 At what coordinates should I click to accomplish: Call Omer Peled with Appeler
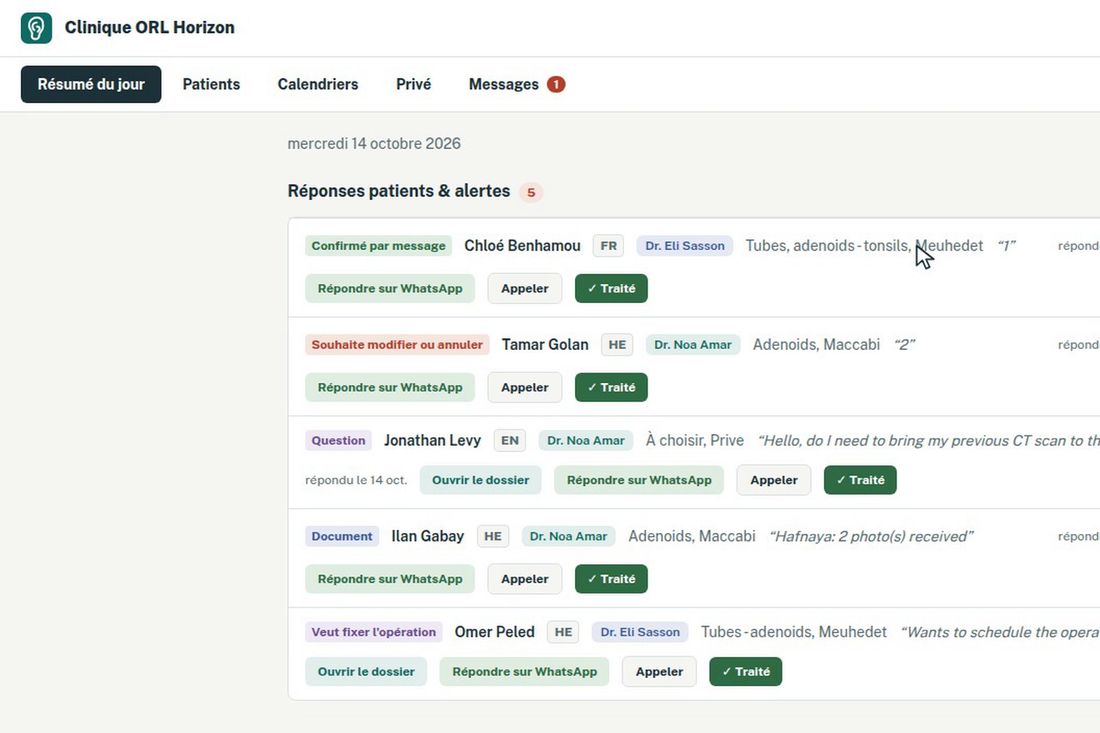click(x=659, y=671)
